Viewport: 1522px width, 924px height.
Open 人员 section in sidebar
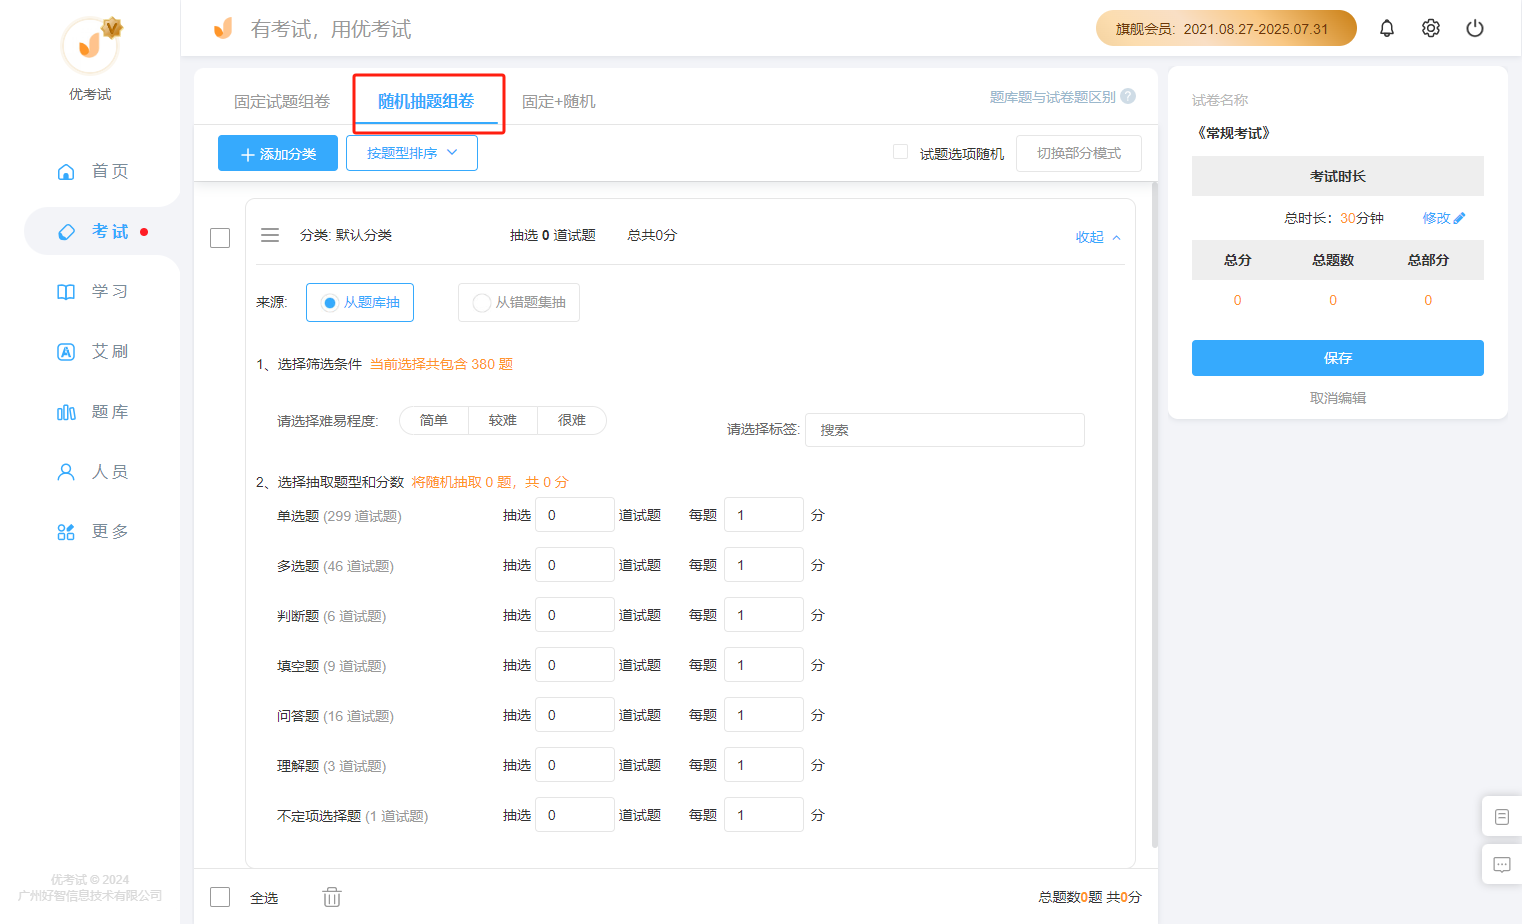pos(92,471)
